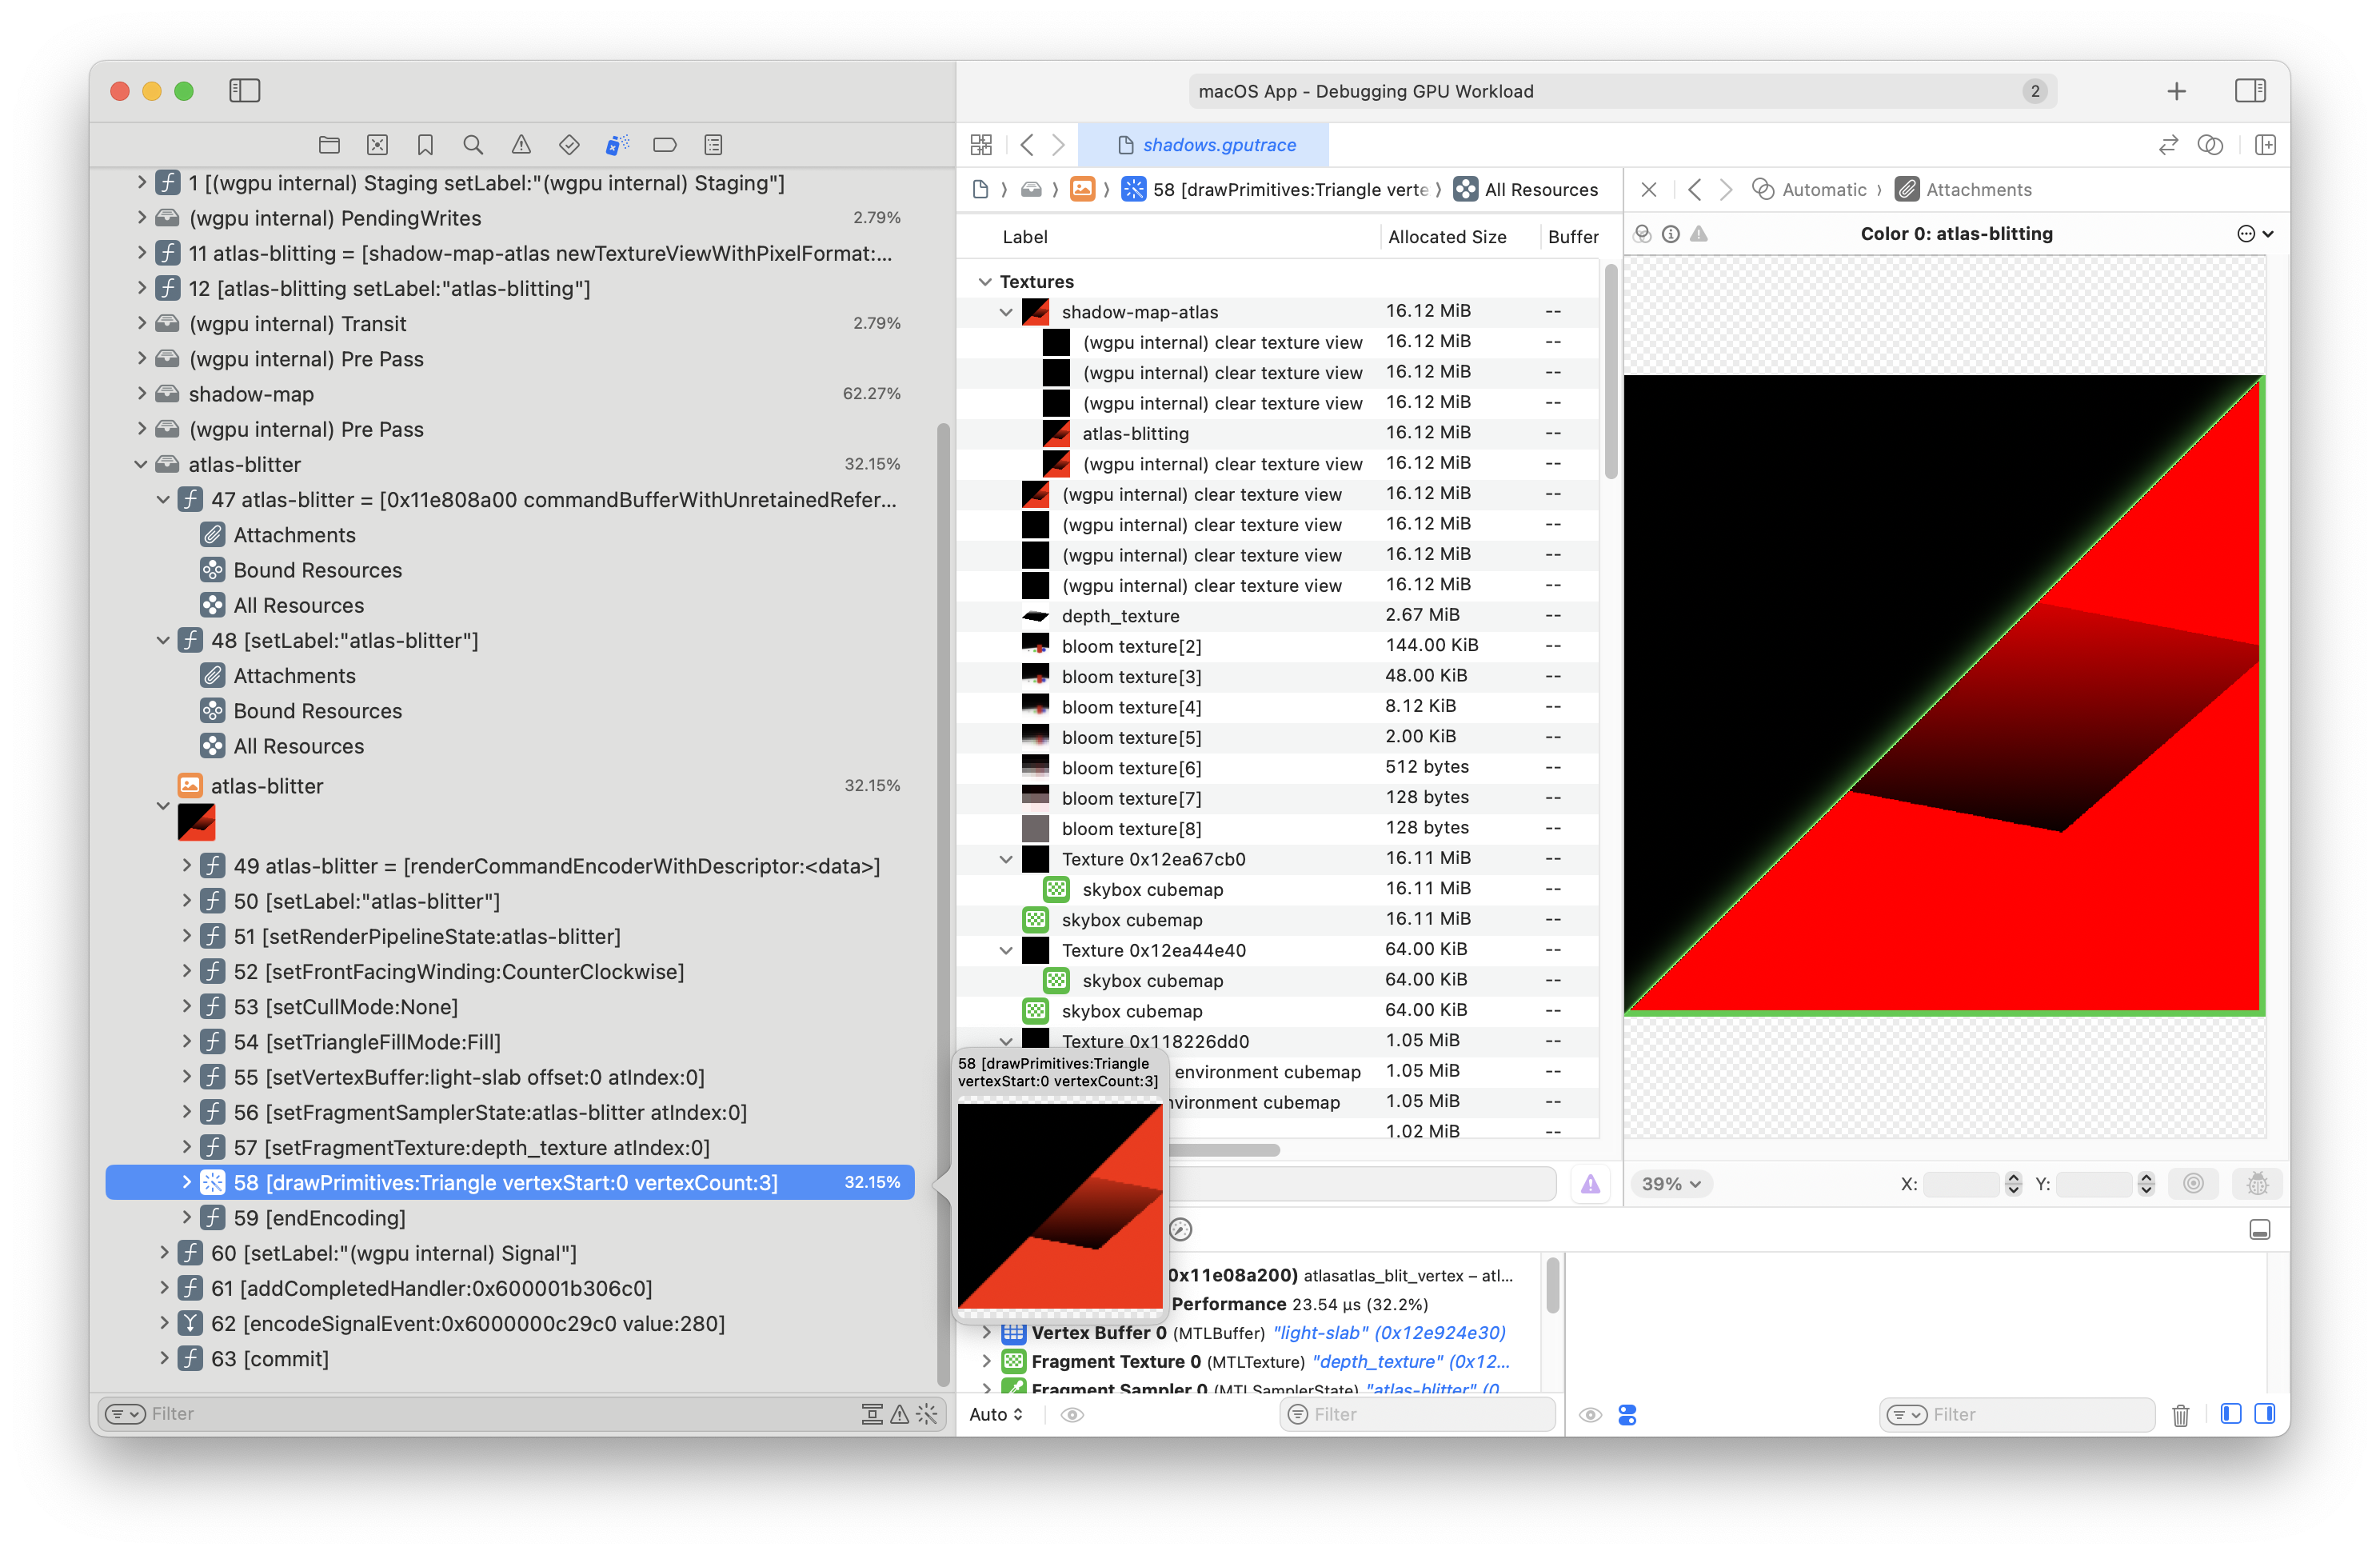Click the purple shader validation warning icon

(1590, 1185)
